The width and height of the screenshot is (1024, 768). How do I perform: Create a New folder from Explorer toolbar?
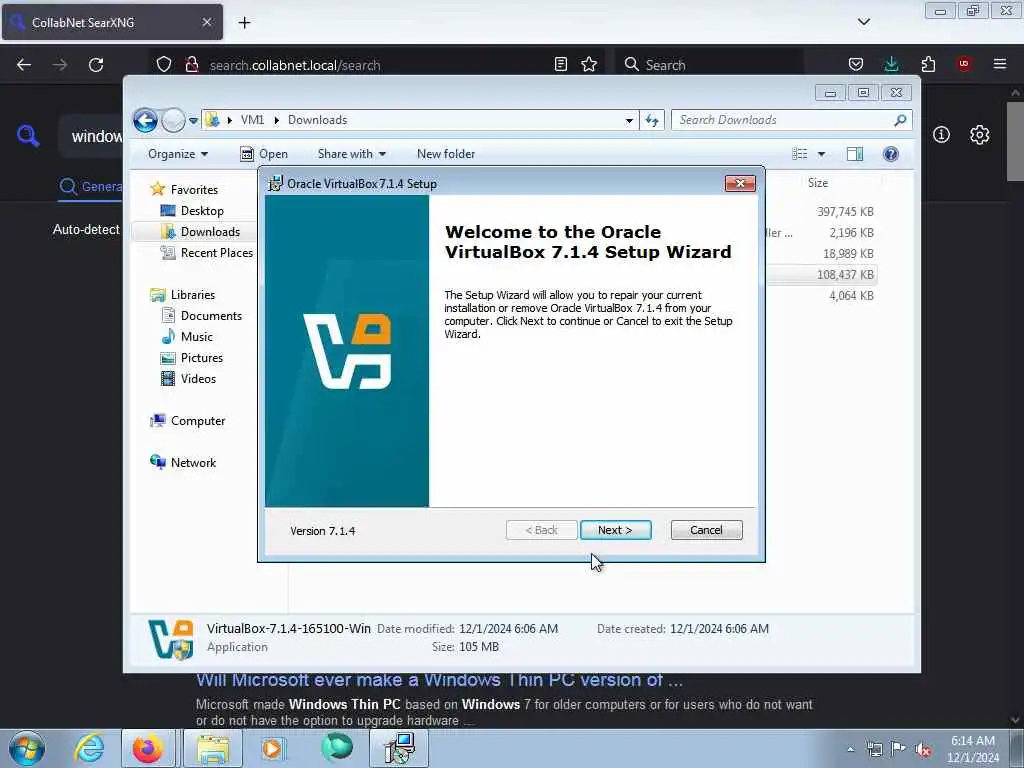point(446,154)
